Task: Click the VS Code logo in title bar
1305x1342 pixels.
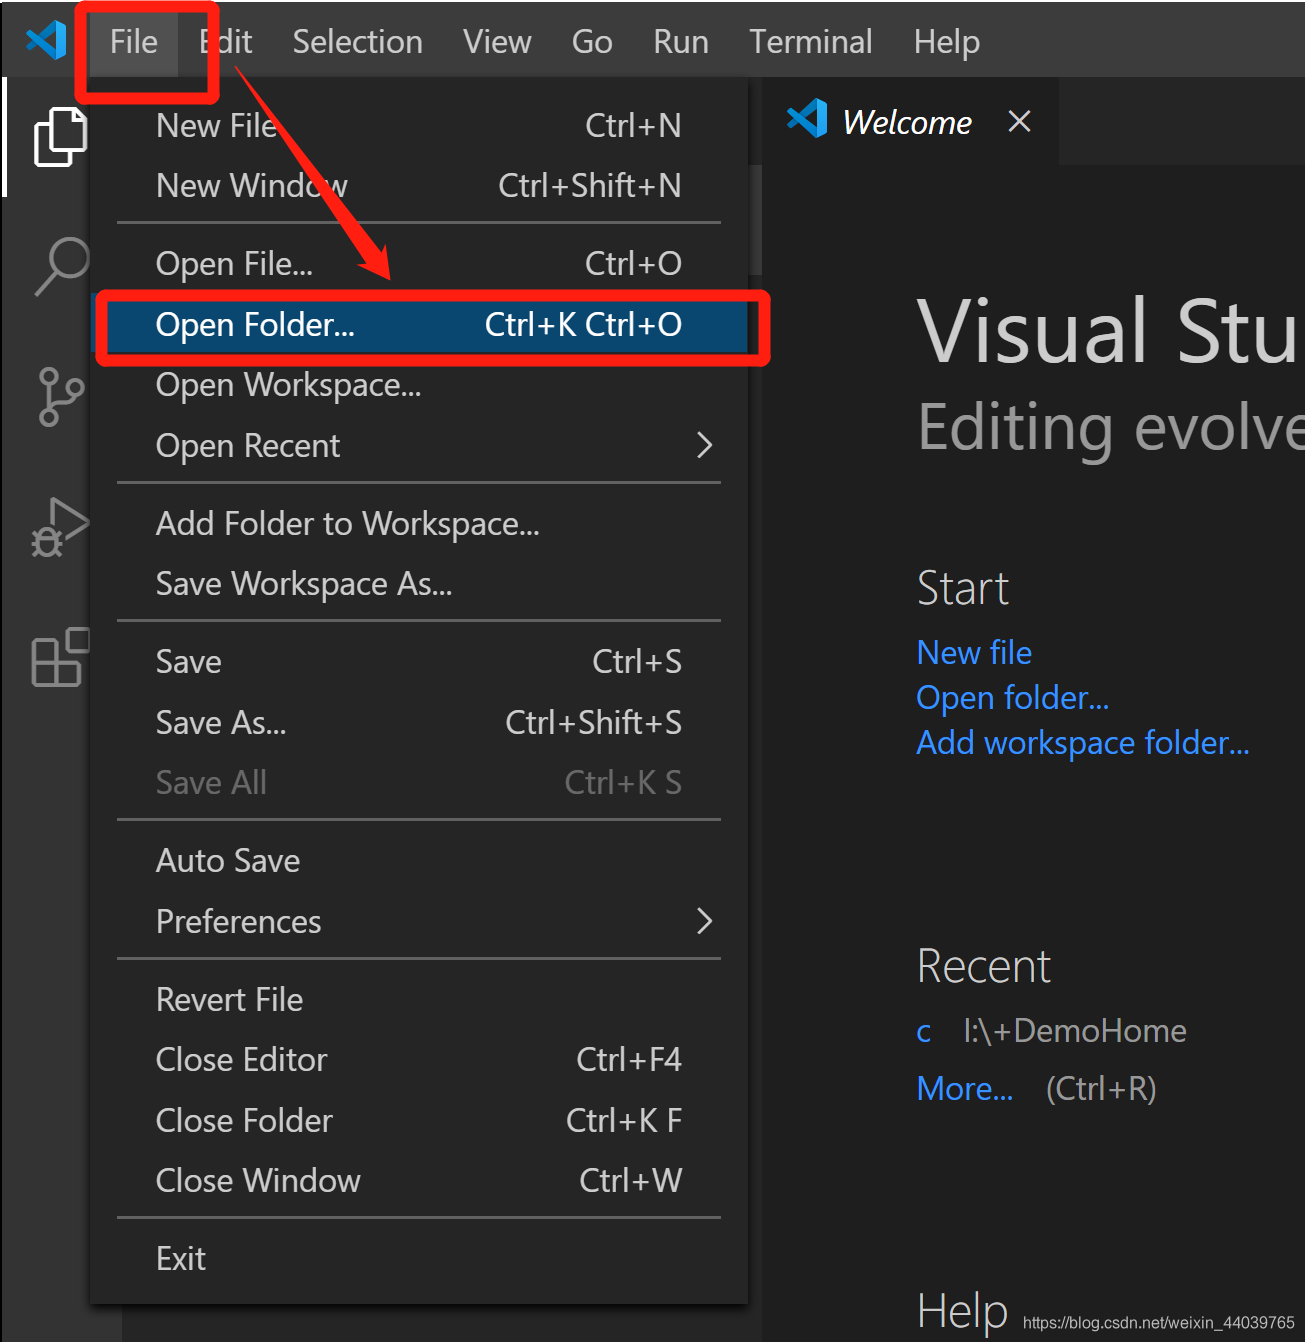Action: coord(46,41)
